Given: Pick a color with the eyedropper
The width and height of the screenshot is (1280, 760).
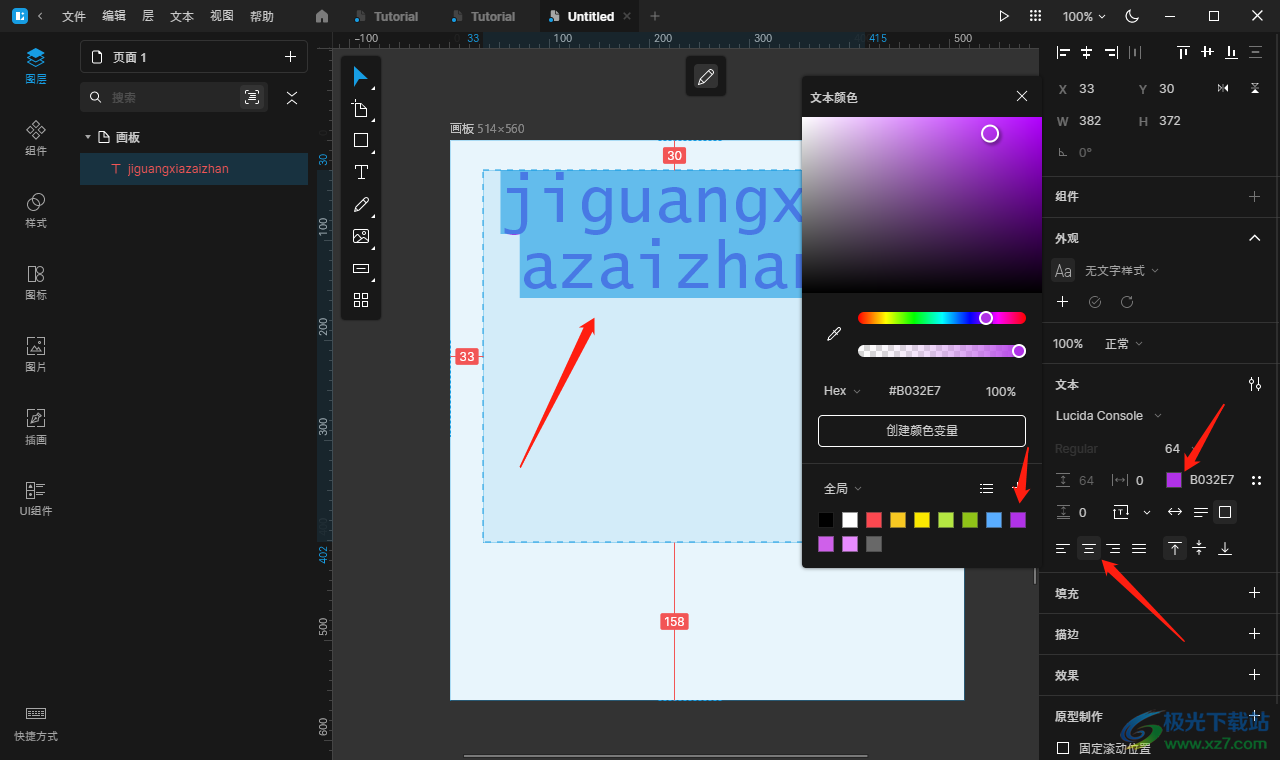Looking at the screenshot, I should (834, 334).
